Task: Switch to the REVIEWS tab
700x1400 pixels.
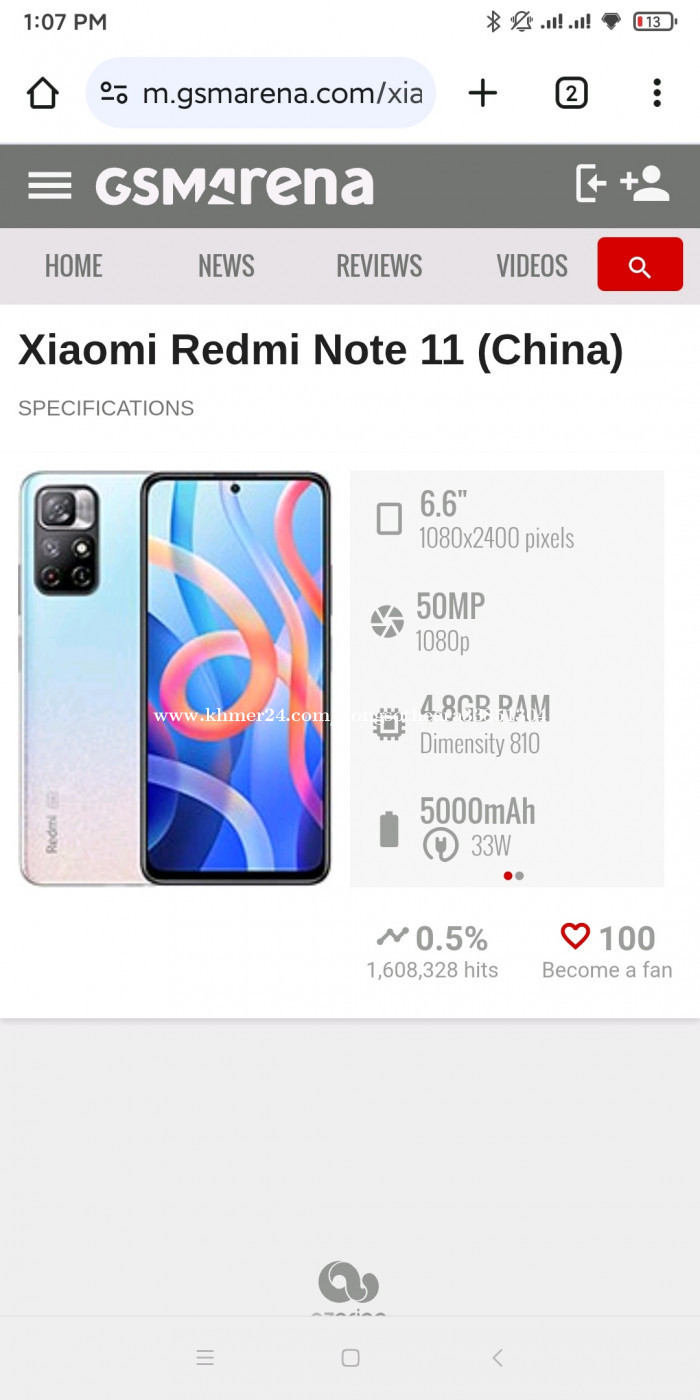Action: (x=379, y=266)
